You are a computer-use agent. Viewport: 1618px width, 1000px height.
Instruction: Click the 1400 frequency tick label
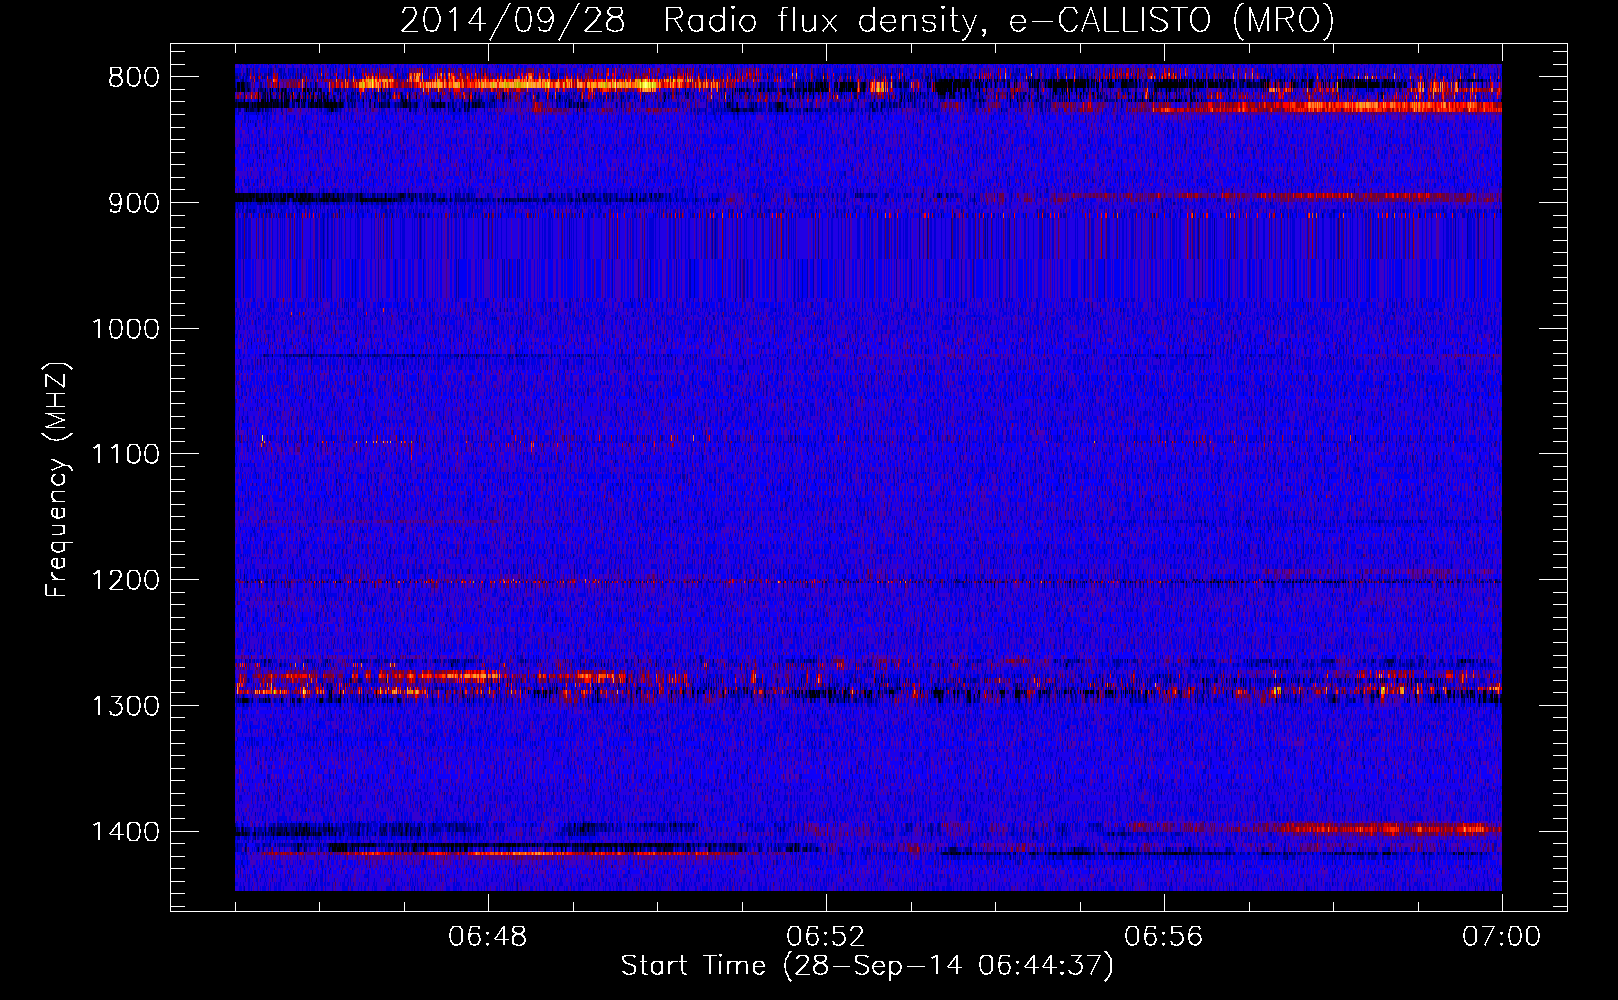tap(125, 832)
